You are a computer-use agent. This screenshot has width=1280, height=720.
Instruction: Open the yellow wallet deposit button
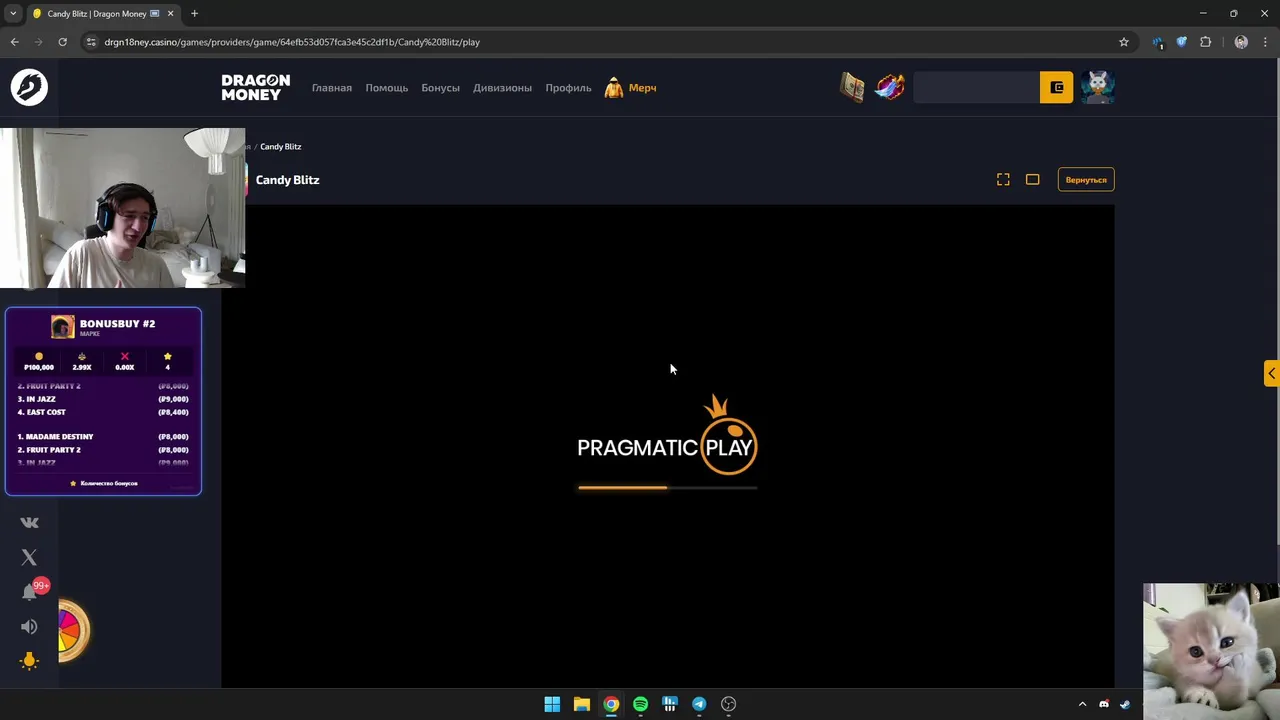click(x=1056, y=87)
